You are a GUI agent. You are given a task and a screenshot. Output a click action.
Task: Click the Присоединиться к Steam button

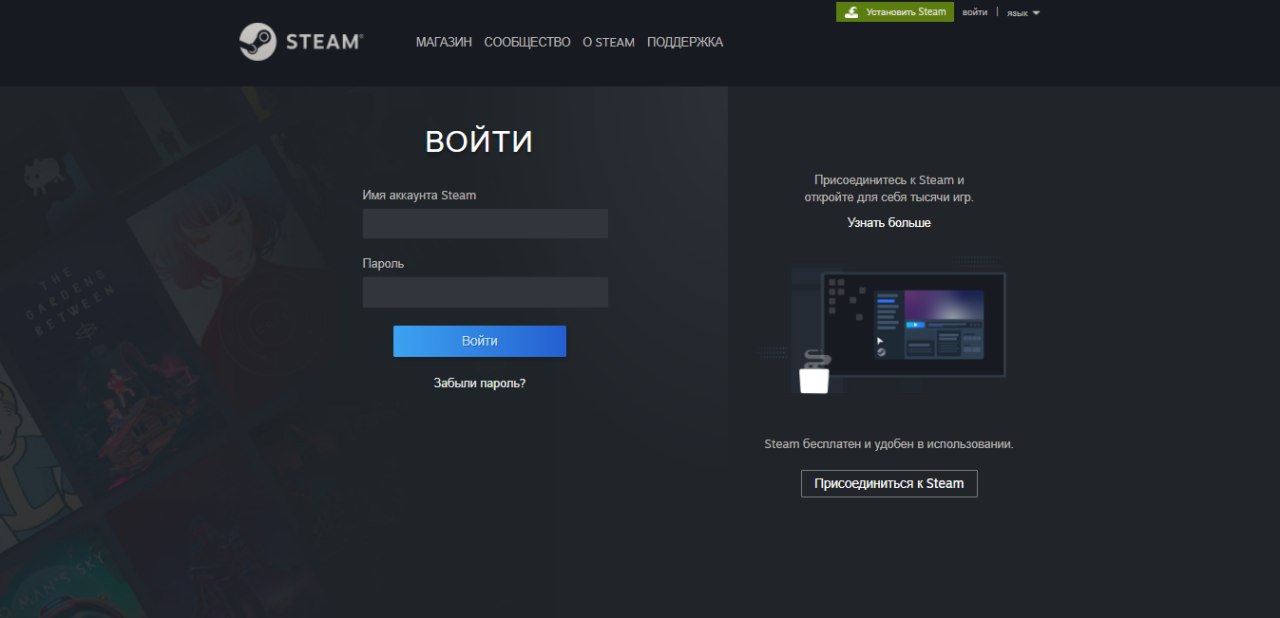point(889,483)
